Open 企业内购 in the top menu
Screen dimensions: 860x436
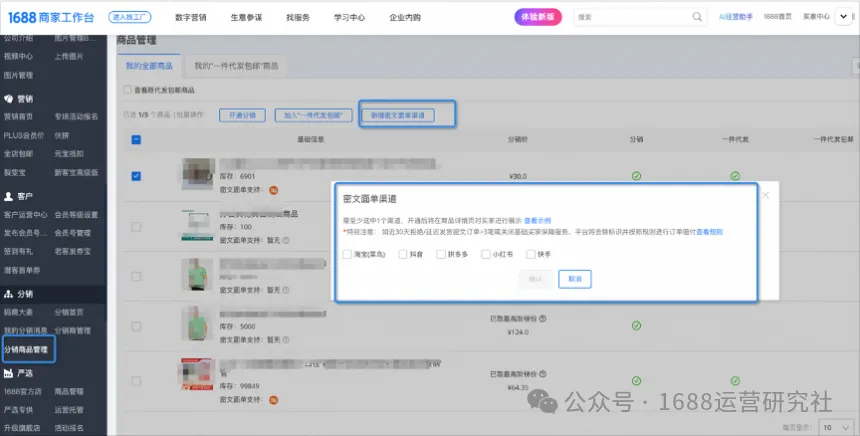405,18
